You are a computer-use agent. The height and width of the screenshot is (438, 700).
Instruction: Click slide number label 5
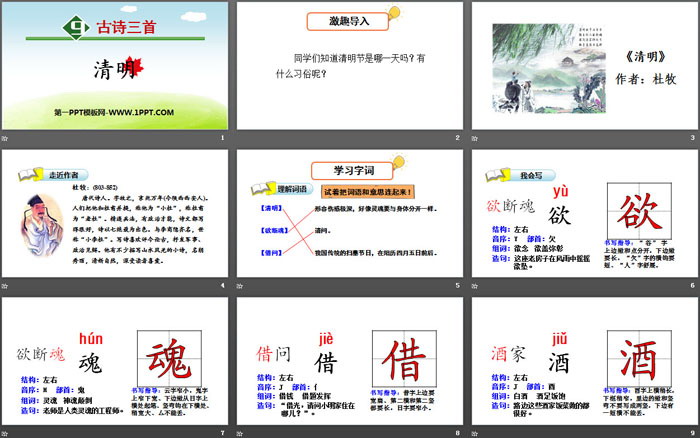click(x=457, y=285)
